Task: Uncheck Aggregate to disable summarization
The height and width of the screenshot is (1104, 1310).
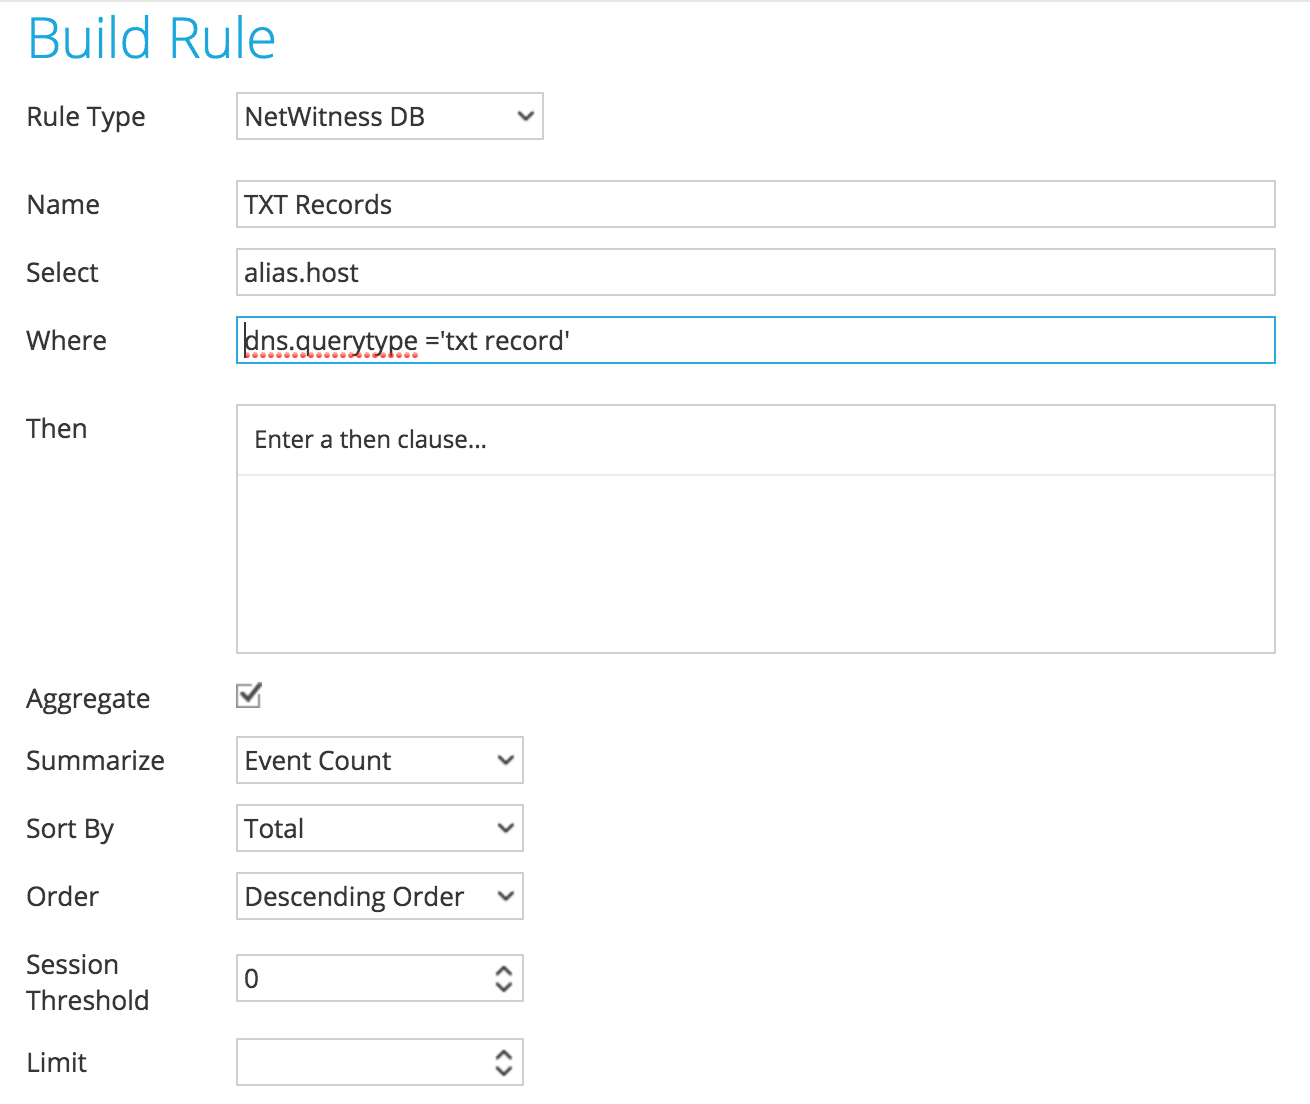Action: [x=248, y=695]
